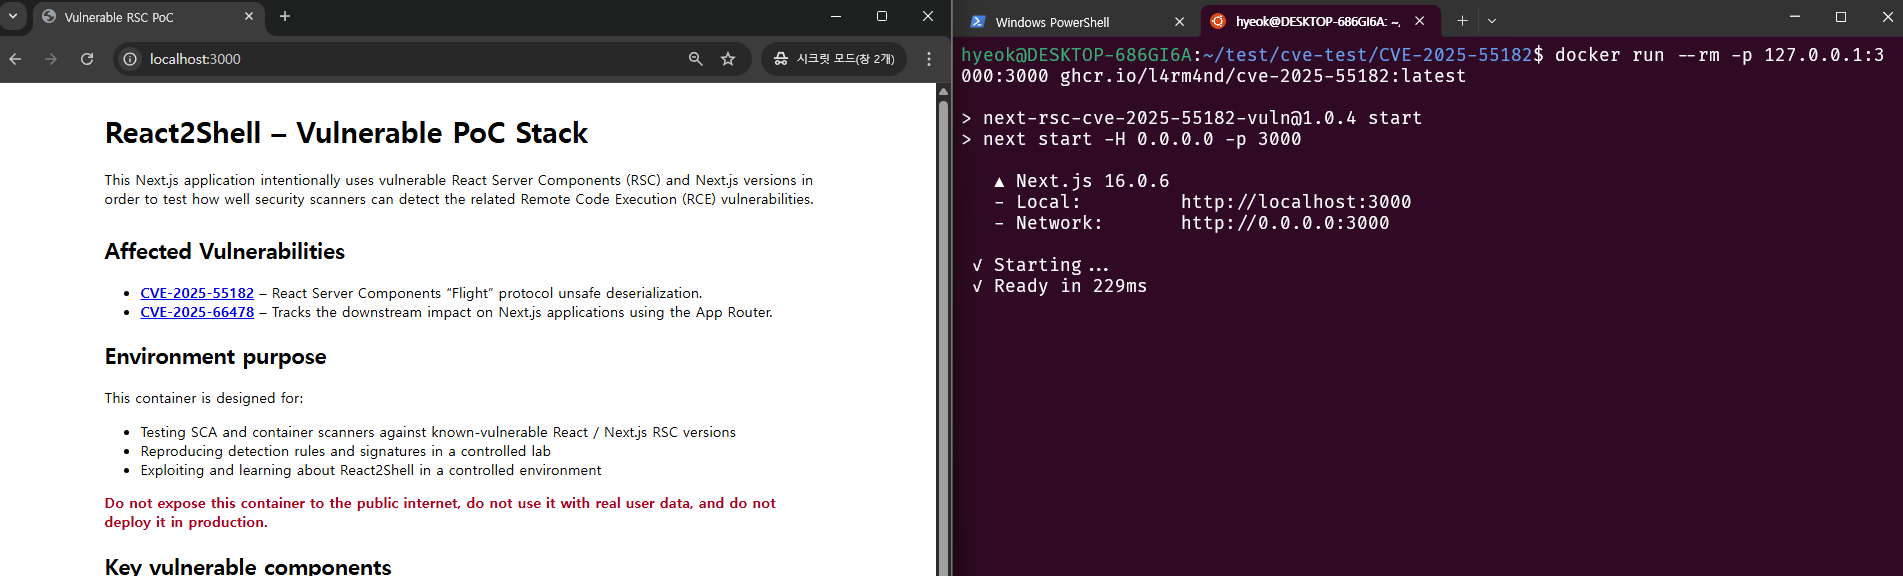Go forward in Chrome browser
1903x576 pixels.
pos(51,59)
